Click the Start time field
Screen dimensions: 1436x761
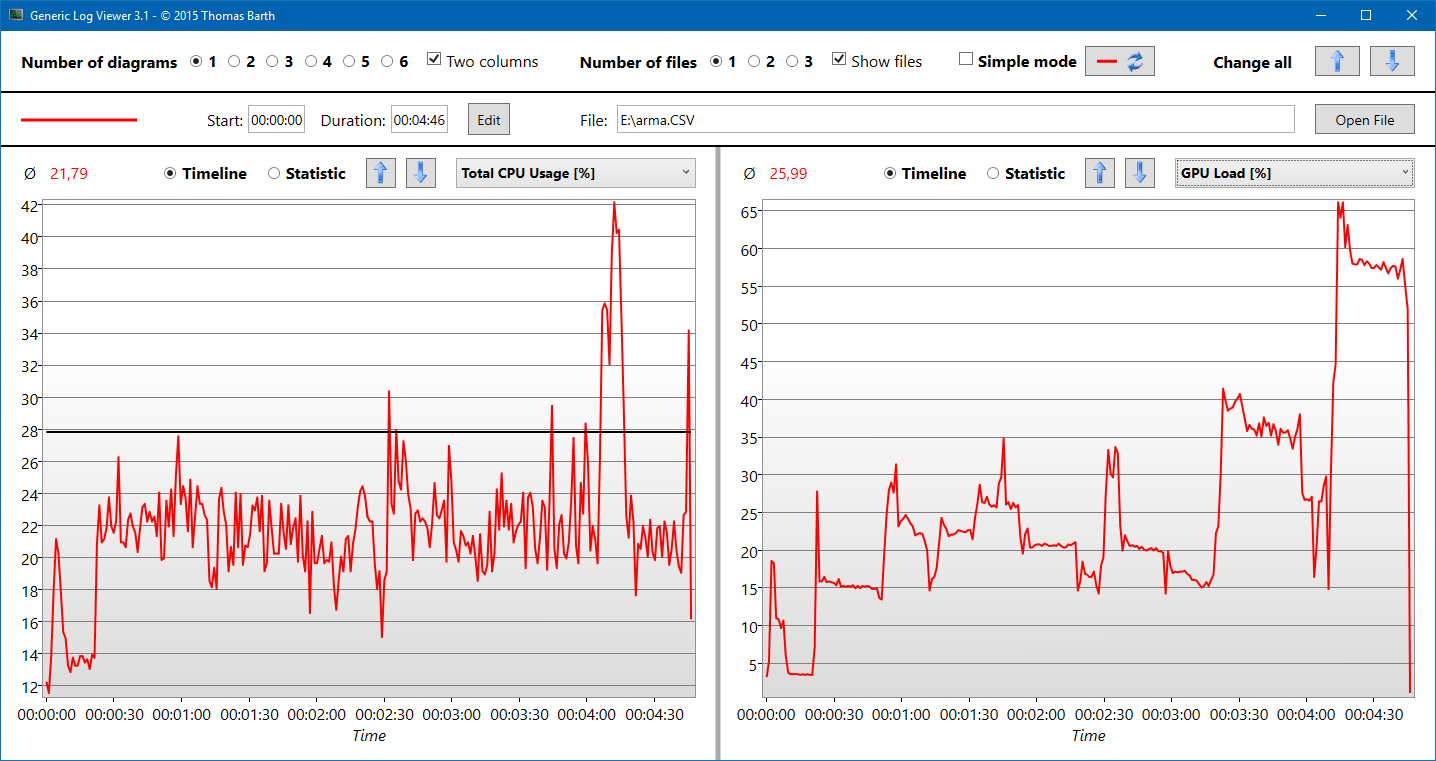click(x=277, y=120)
